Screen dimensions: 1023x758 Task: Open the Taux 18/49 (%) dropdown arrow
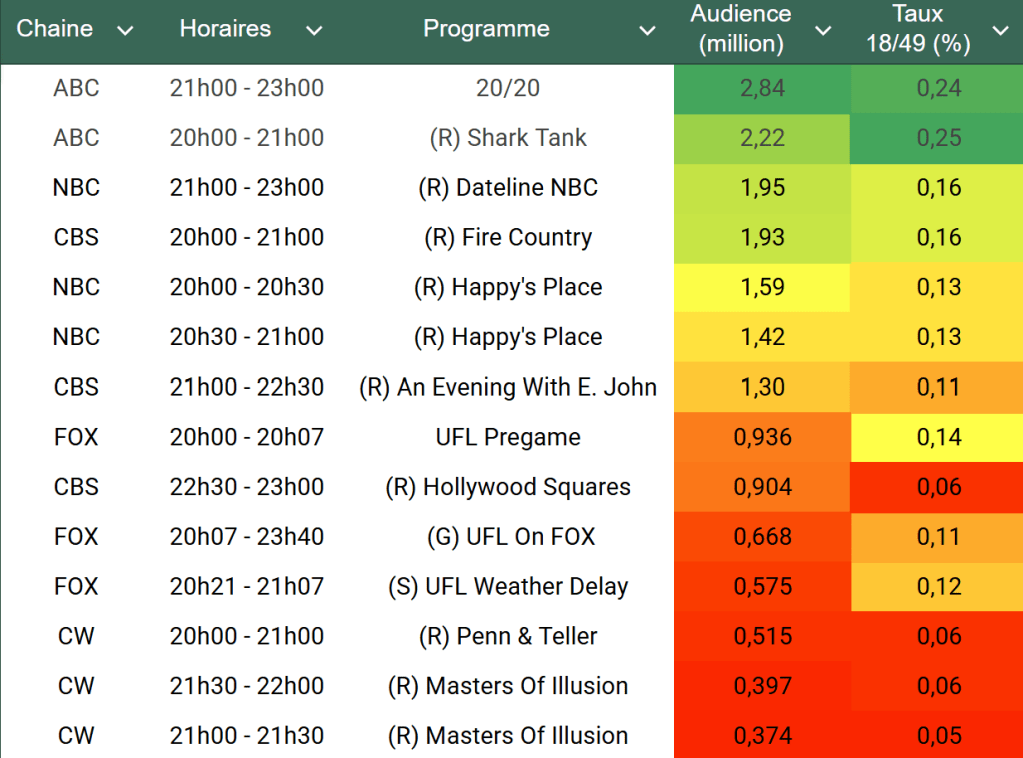pyautogui.click(x=1000, y=31)
